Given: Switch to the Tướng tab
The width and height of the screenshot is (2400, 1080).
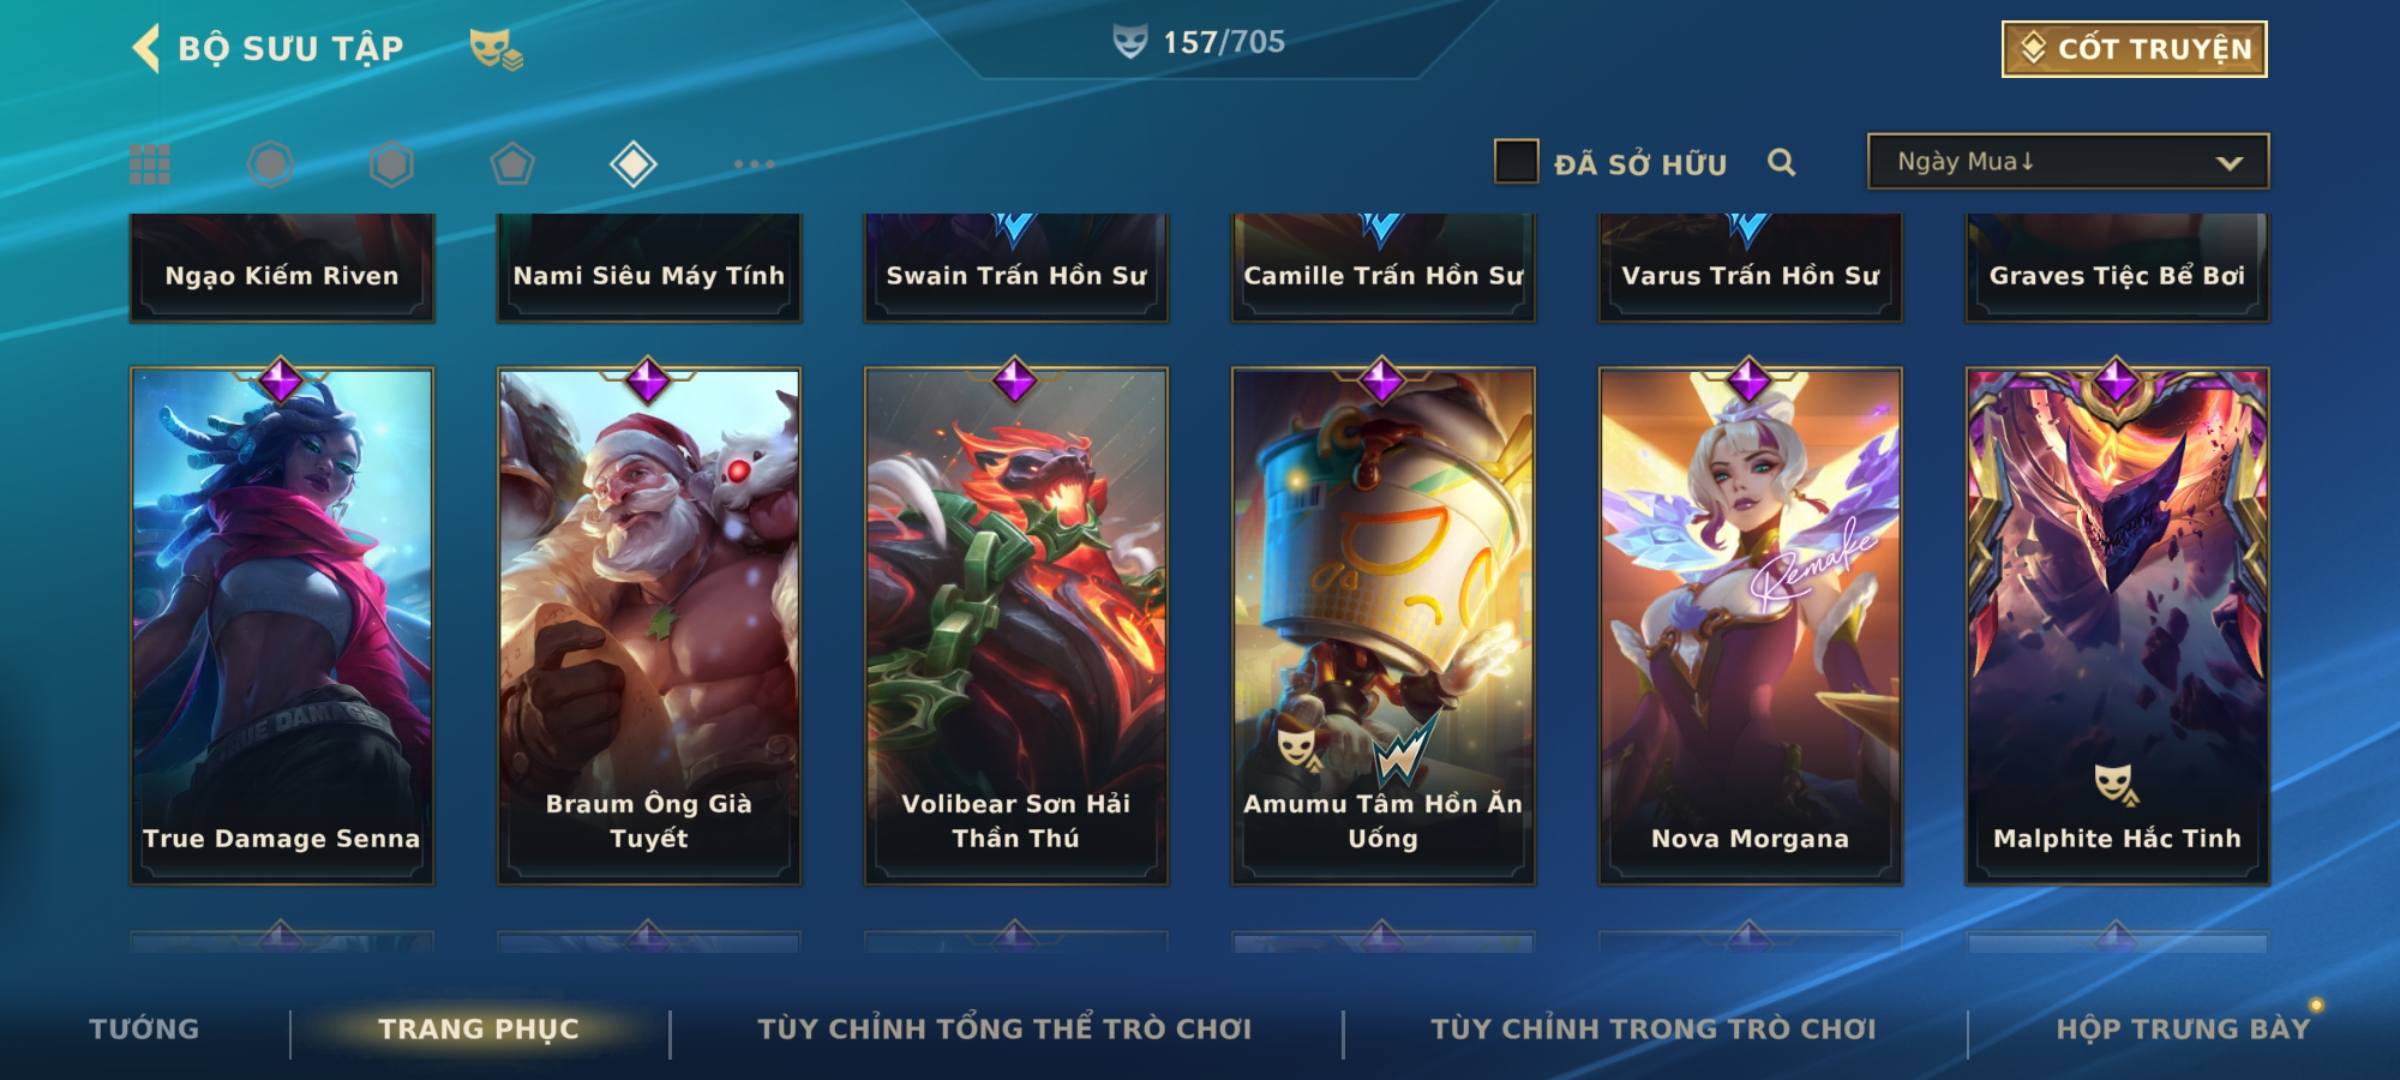Looking at the screenshot, I should pyautogui.click(x=144, y=1028).
